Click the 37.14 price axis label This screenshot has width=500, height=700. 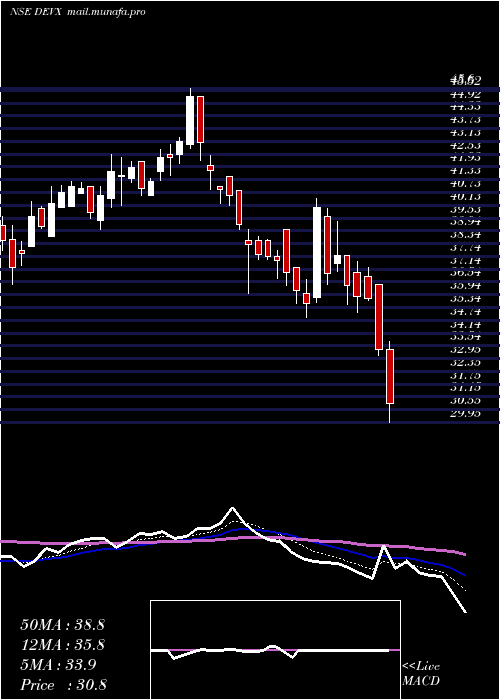465,260
